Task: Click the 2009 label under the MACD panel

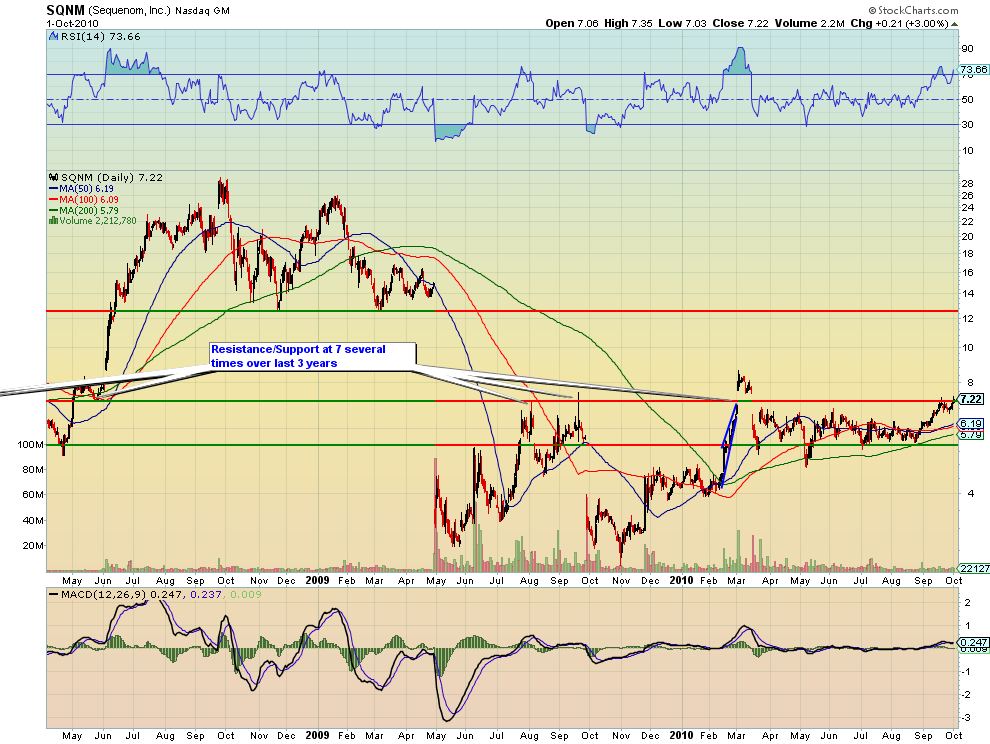Action: [x=317, y=735]
